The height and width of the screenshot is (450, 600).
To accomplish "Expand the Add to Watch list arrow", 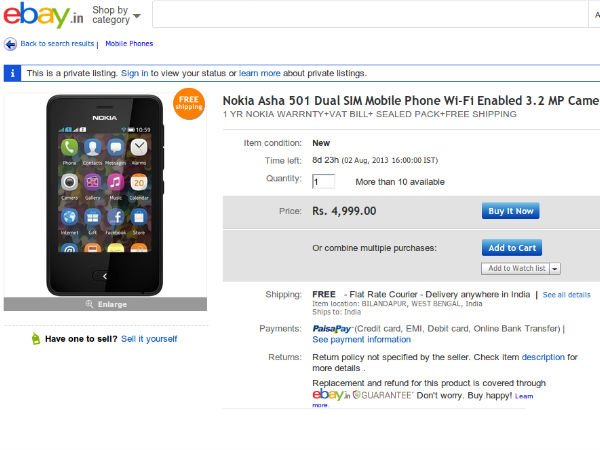I will (555, 268).
